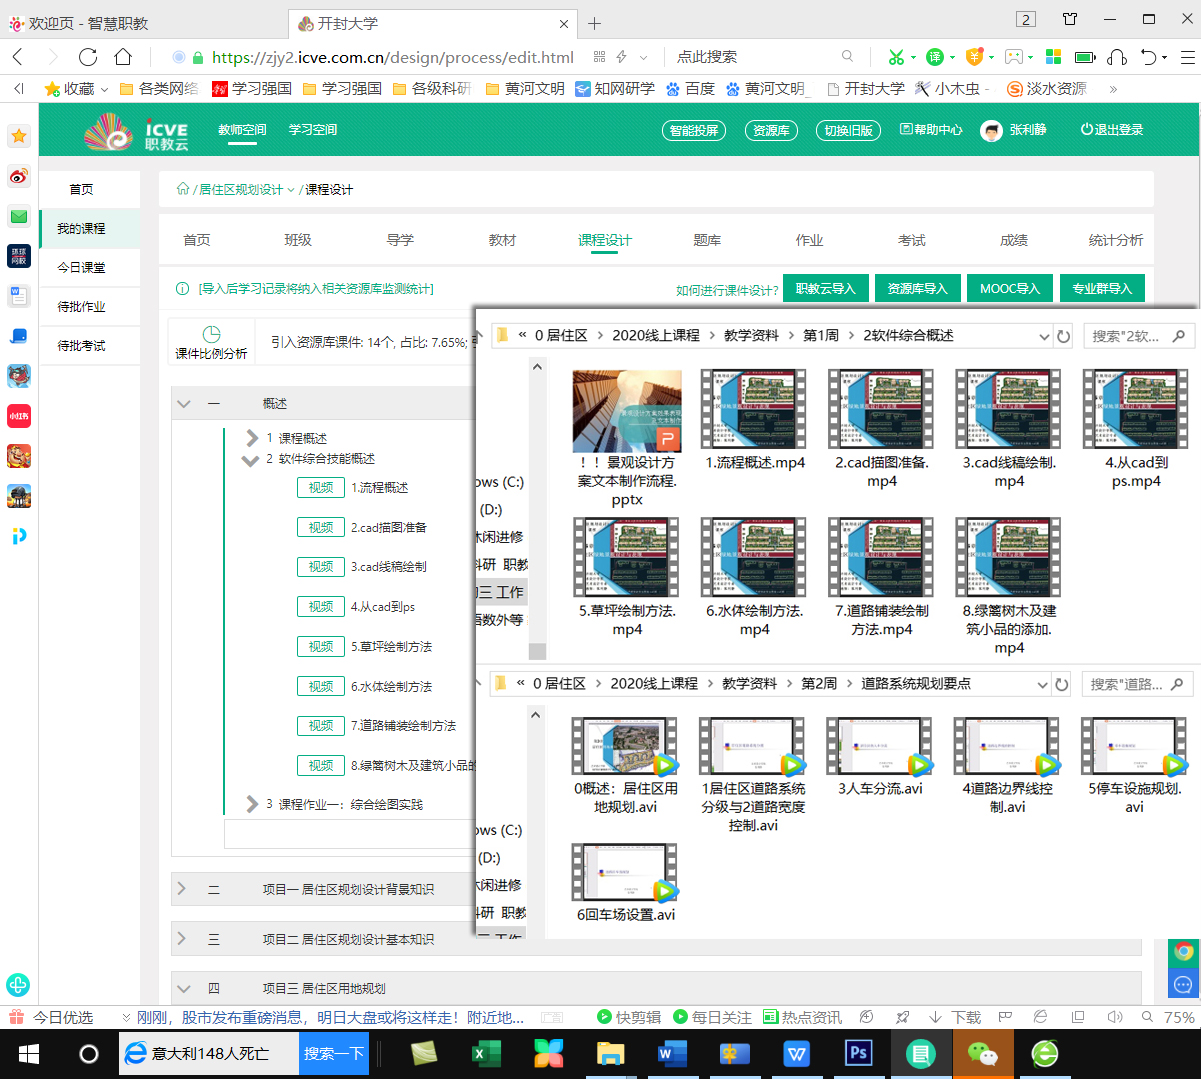The image size is (1201, 1079).
Task: Click the 课件比例分析 chart icon
Action: tap(211, 335)
